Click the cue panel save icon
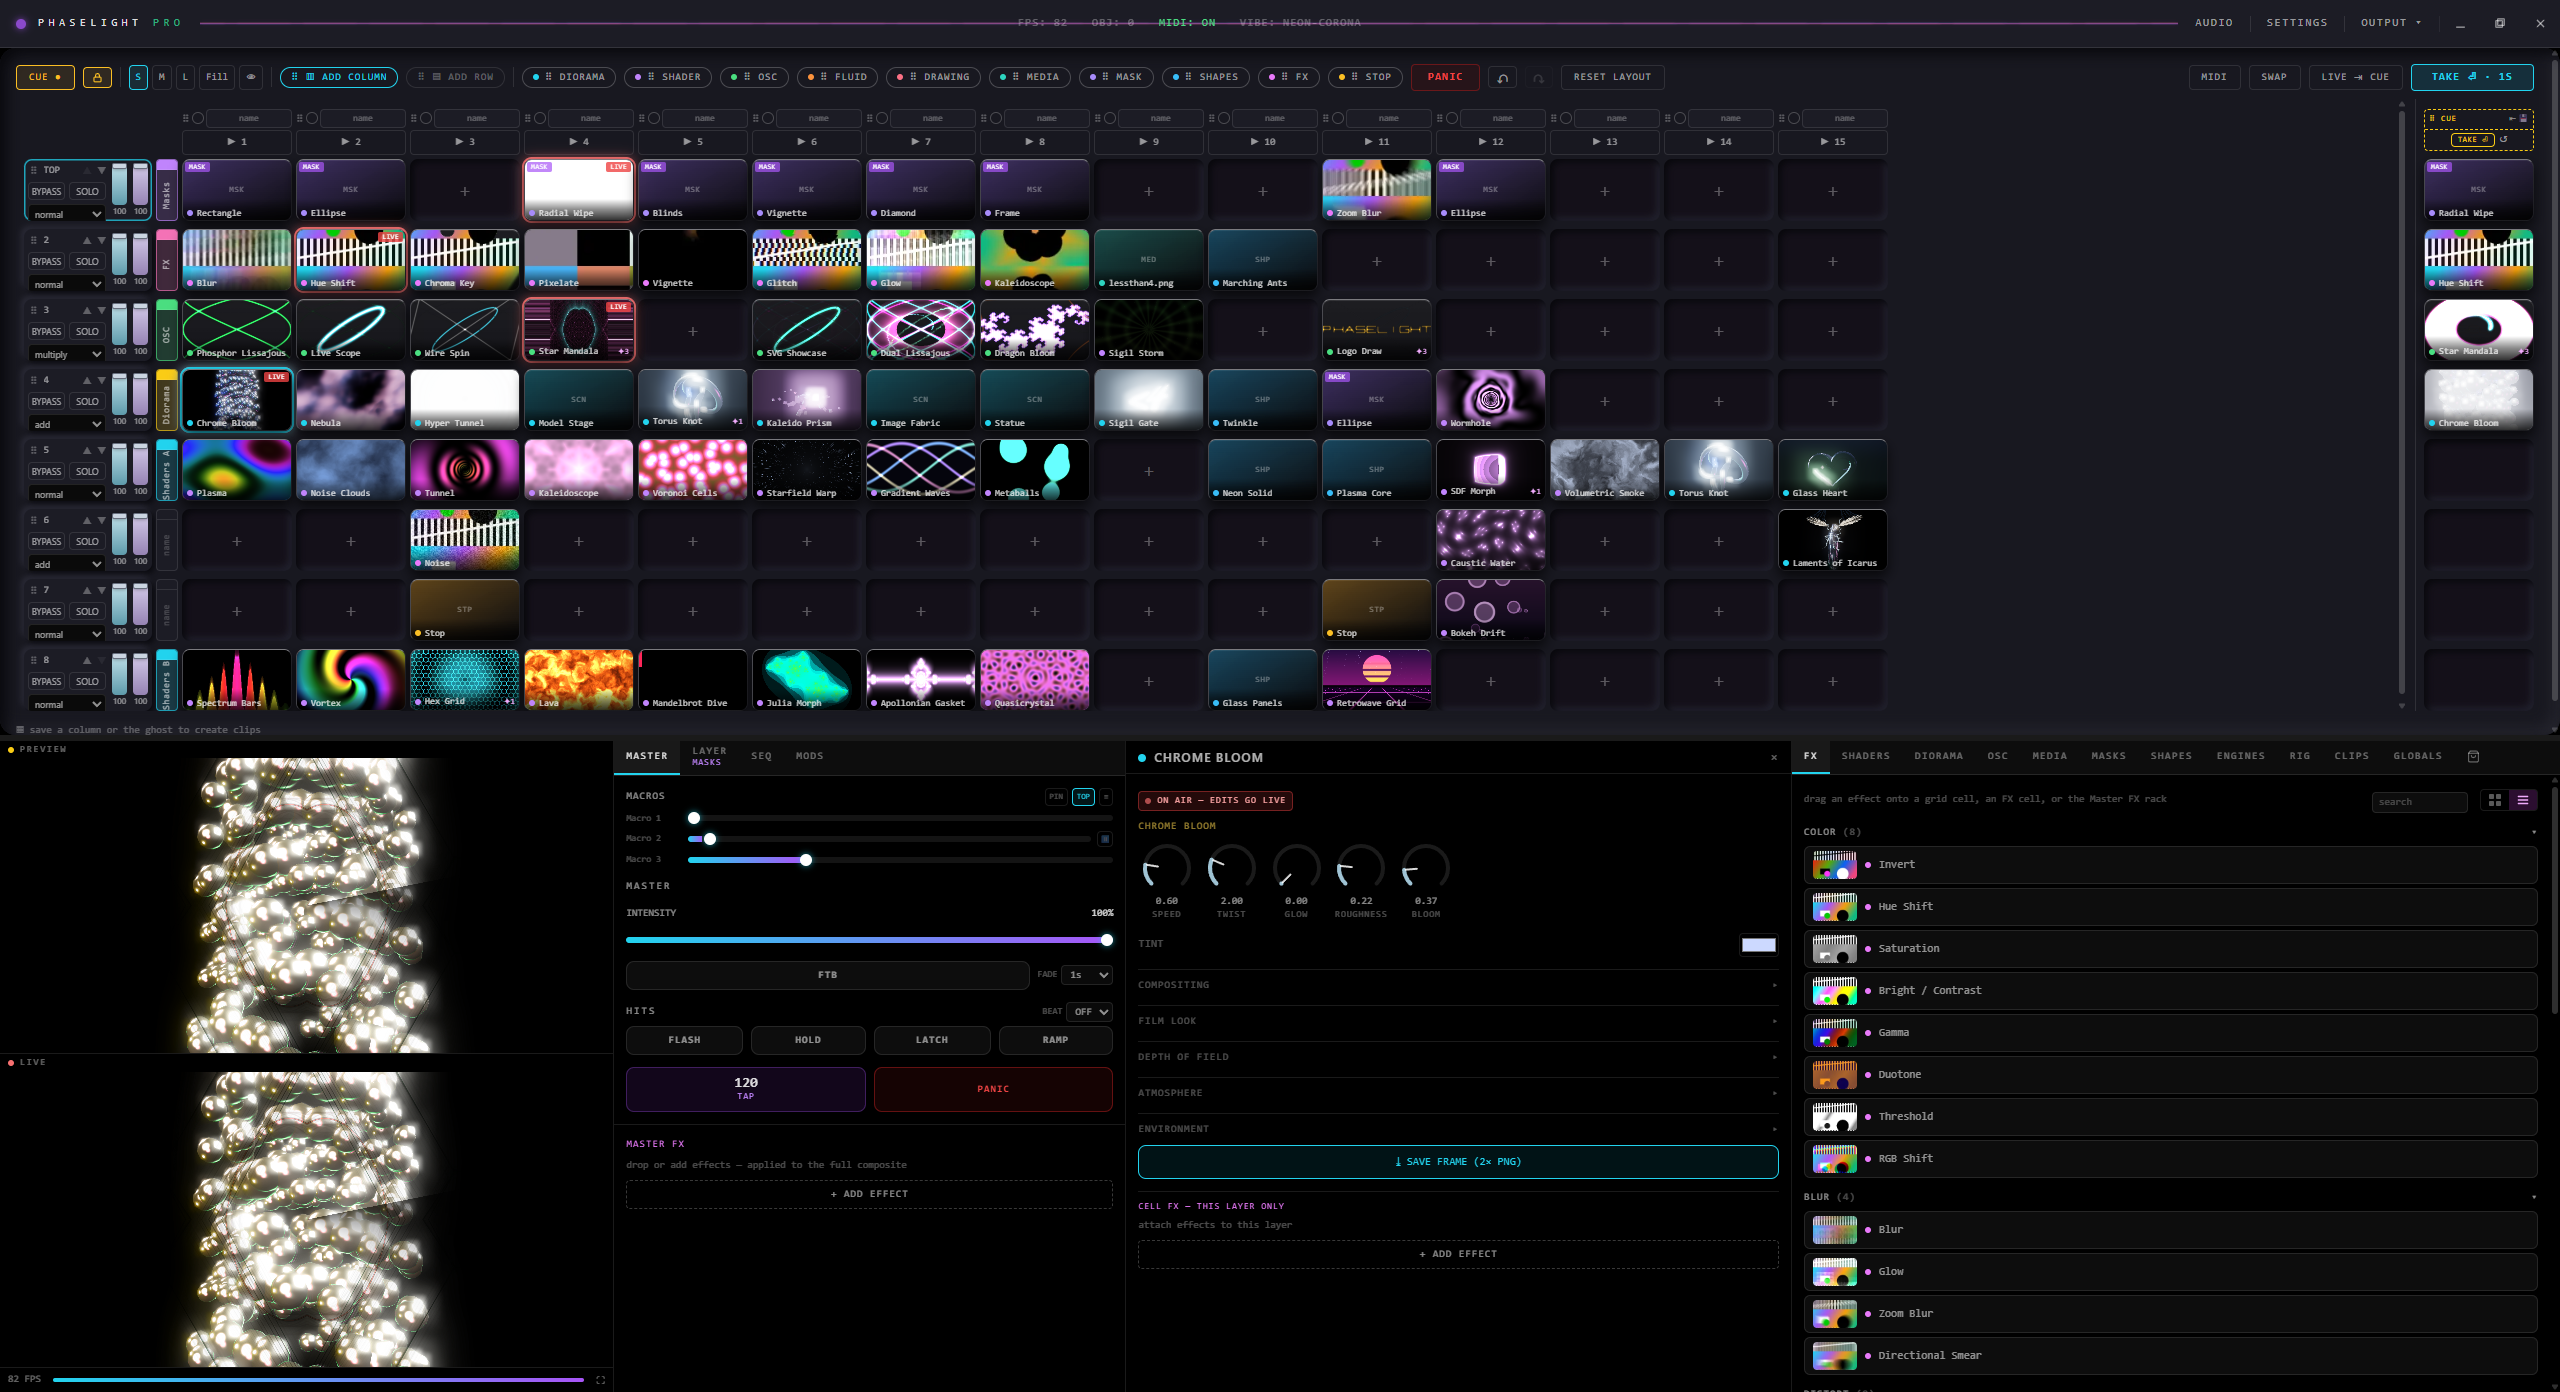2560x1392 pixels. click(2523, 118)
